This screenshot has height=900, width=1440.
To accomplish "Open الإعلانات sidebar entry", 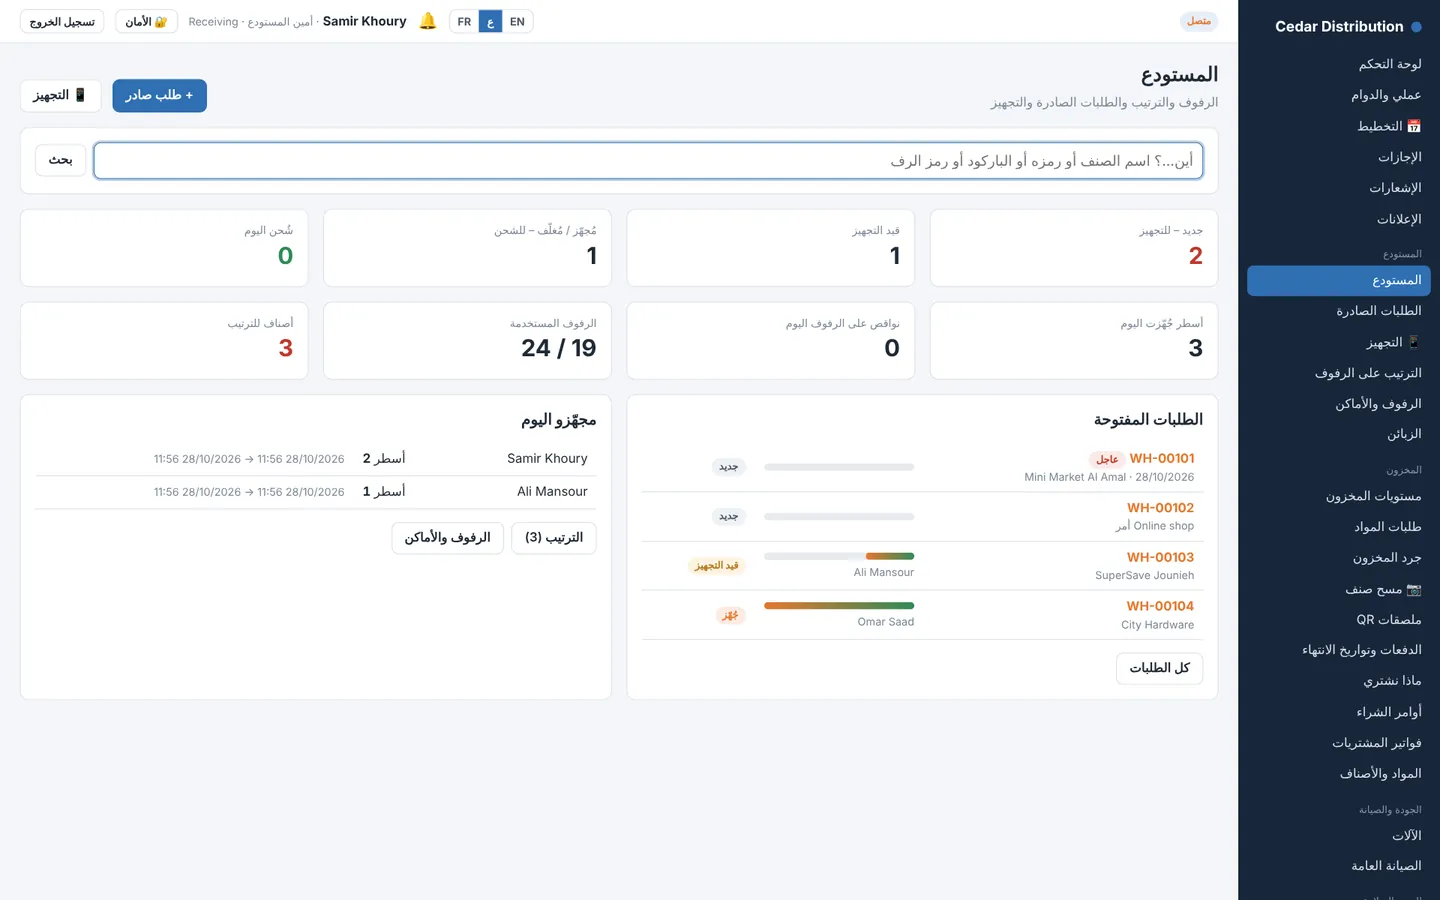I will (x=1339, y=219).
